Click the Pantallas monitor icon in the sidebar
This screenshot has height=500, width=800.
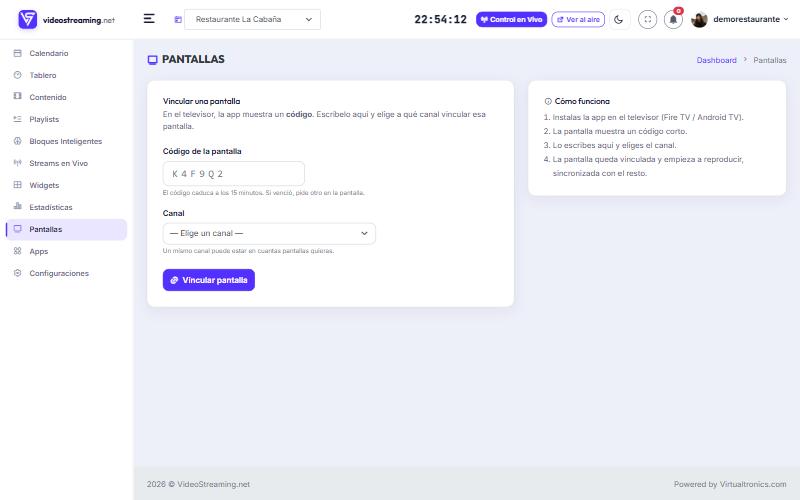[x=17, y=229]
